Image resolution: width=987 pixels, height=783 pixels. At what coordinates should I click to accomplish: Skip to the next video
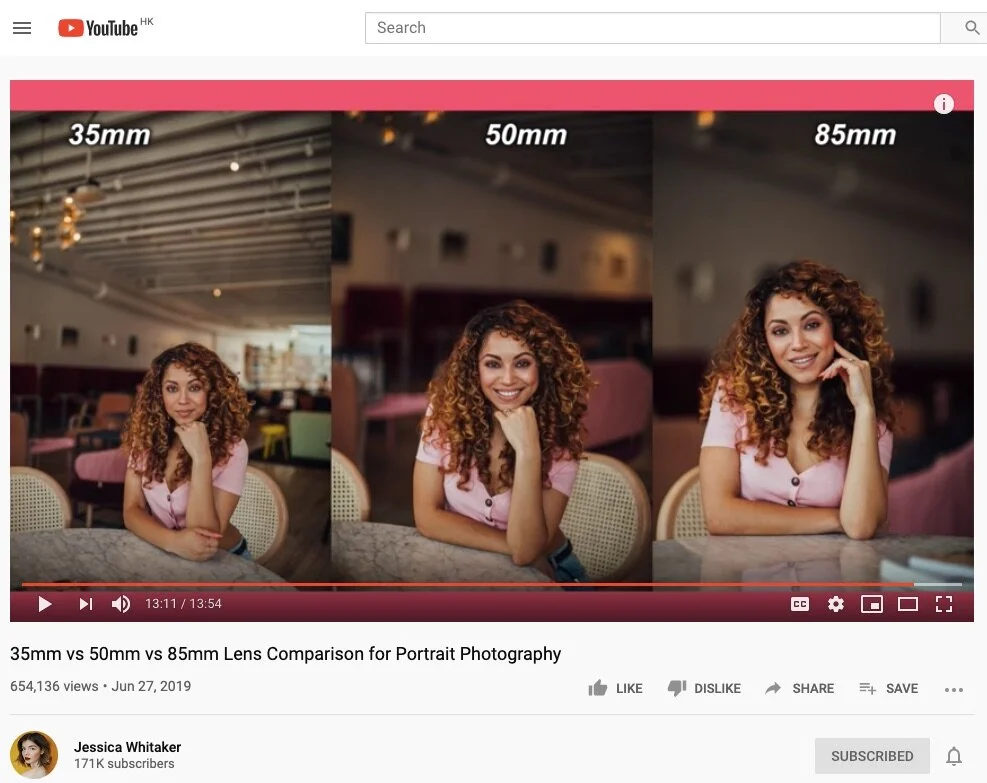tap(86, 604)
